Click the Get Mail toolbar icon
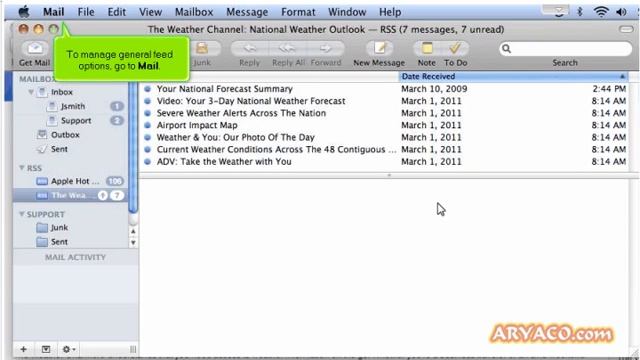The height and width of the screenshot is (360, 640). coord(35,49)
